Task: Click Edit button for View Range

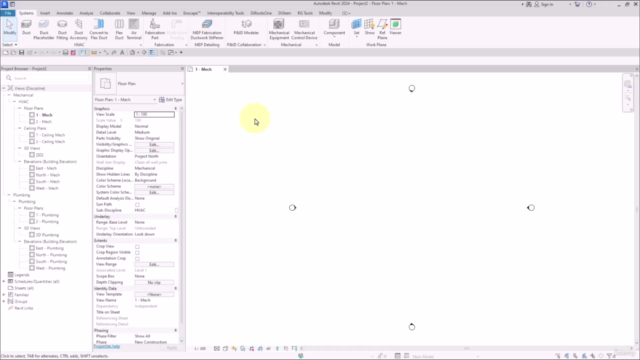Action: coord(154,264)
